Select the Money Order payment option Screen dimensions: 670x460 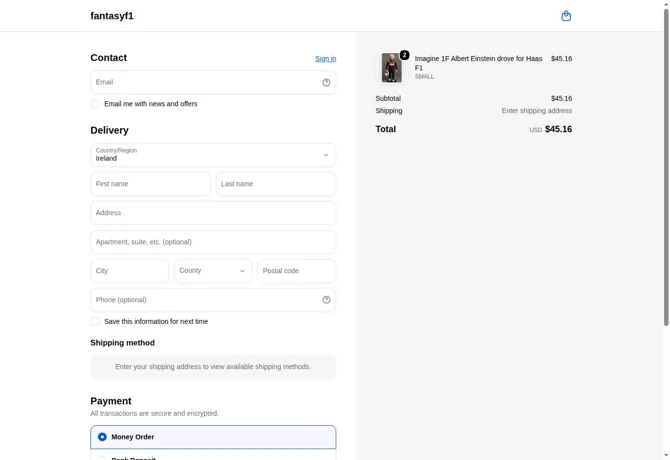point(213,437)
